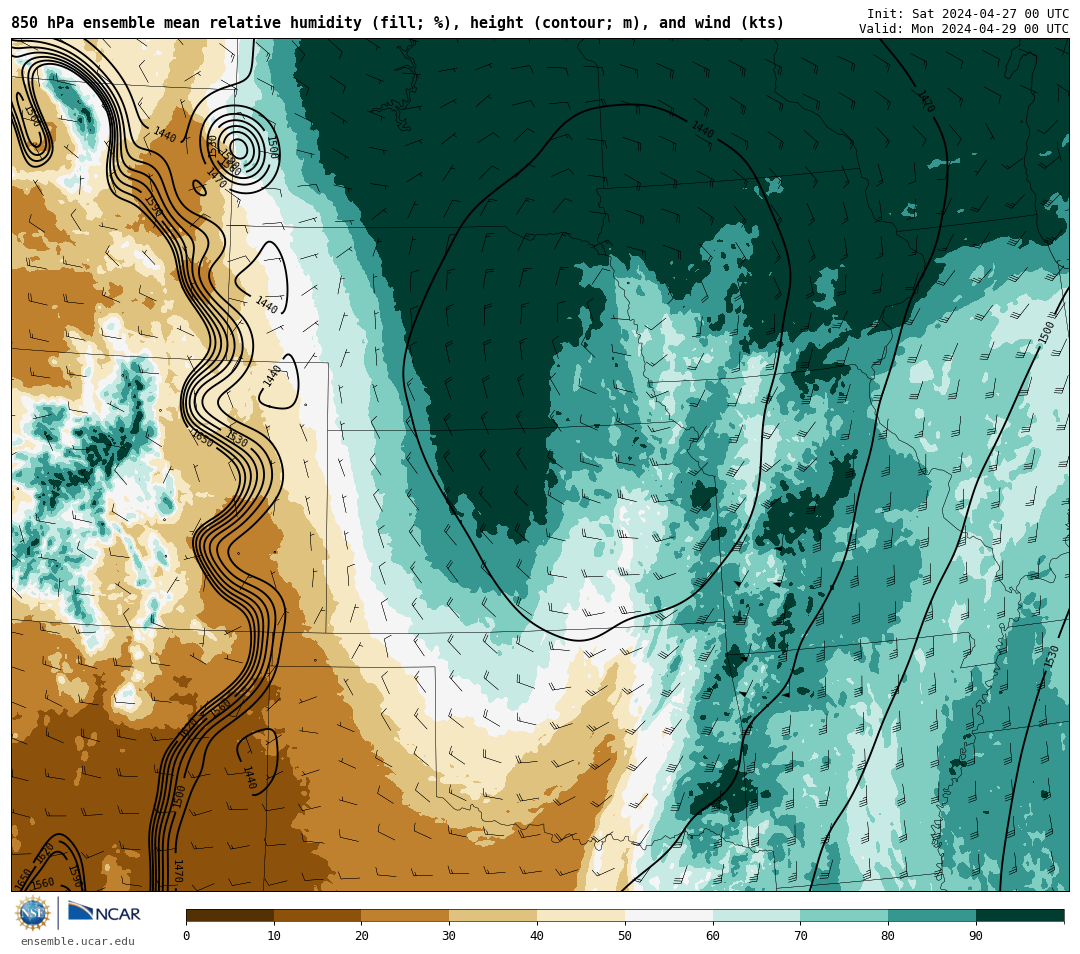This screenshot has width=1080, height=954.
Task: Click the colorbar tick label '60'
Action: (713, 935)
